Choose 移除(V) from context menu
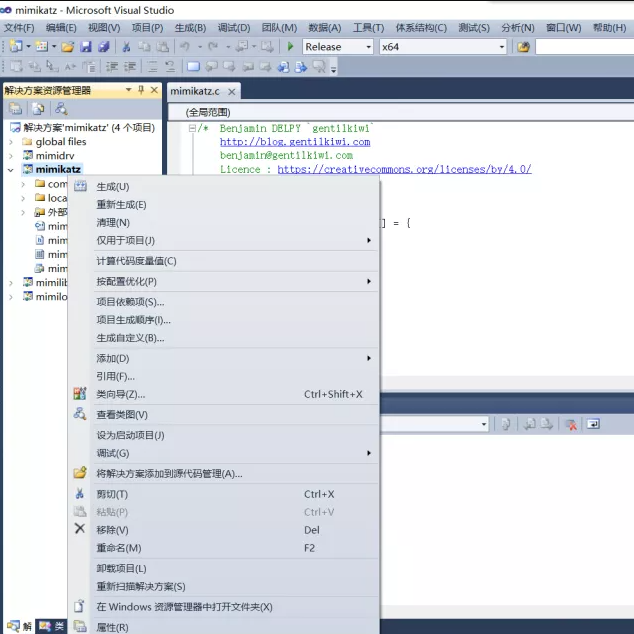Viewport: 634px width, 634px height. [x=224, y=530]
